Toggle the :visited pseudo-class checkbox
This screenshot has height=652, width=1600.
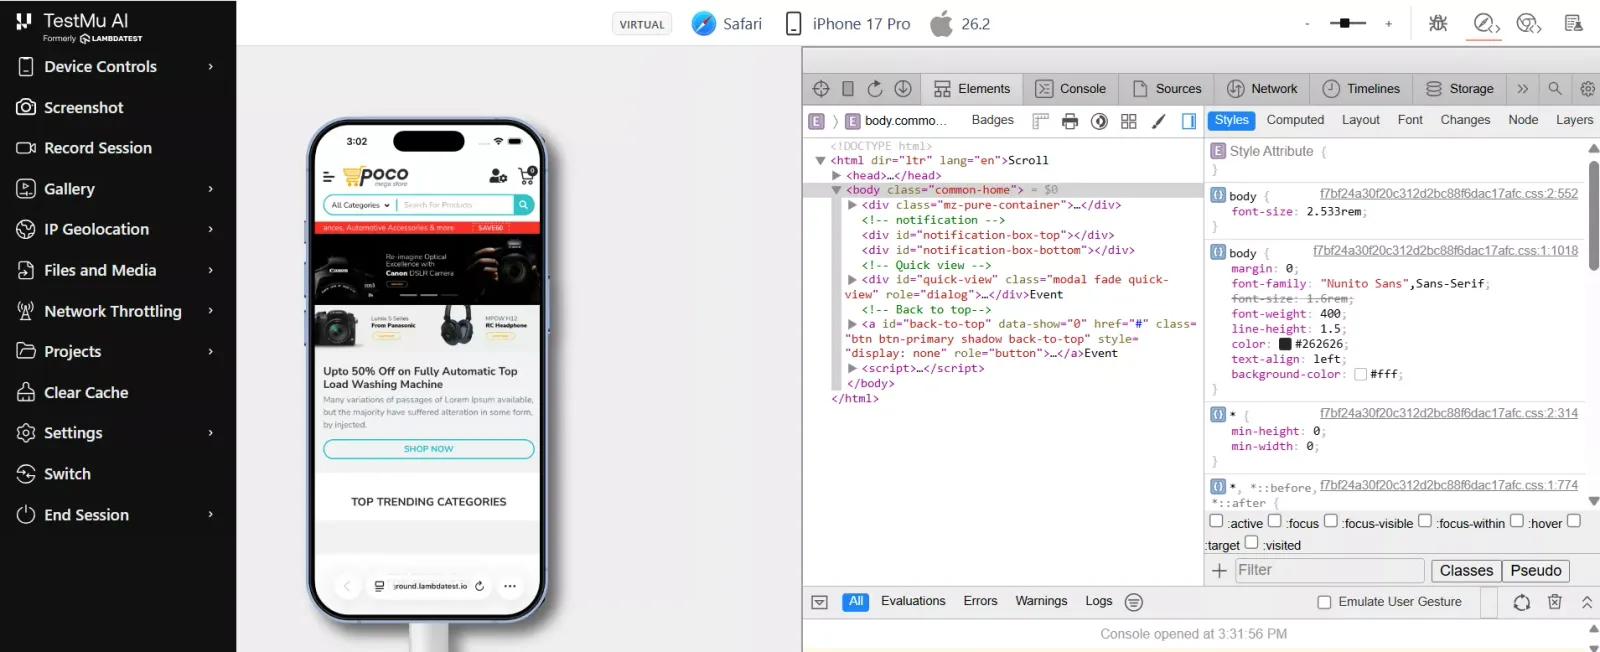click(x=1251, y=543)
